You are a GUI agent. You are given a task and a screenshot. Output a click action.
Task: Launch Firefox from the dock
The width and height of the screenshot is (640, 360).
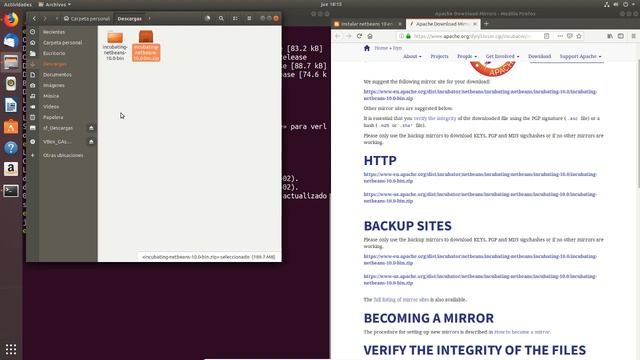click(x=11, y=20)
